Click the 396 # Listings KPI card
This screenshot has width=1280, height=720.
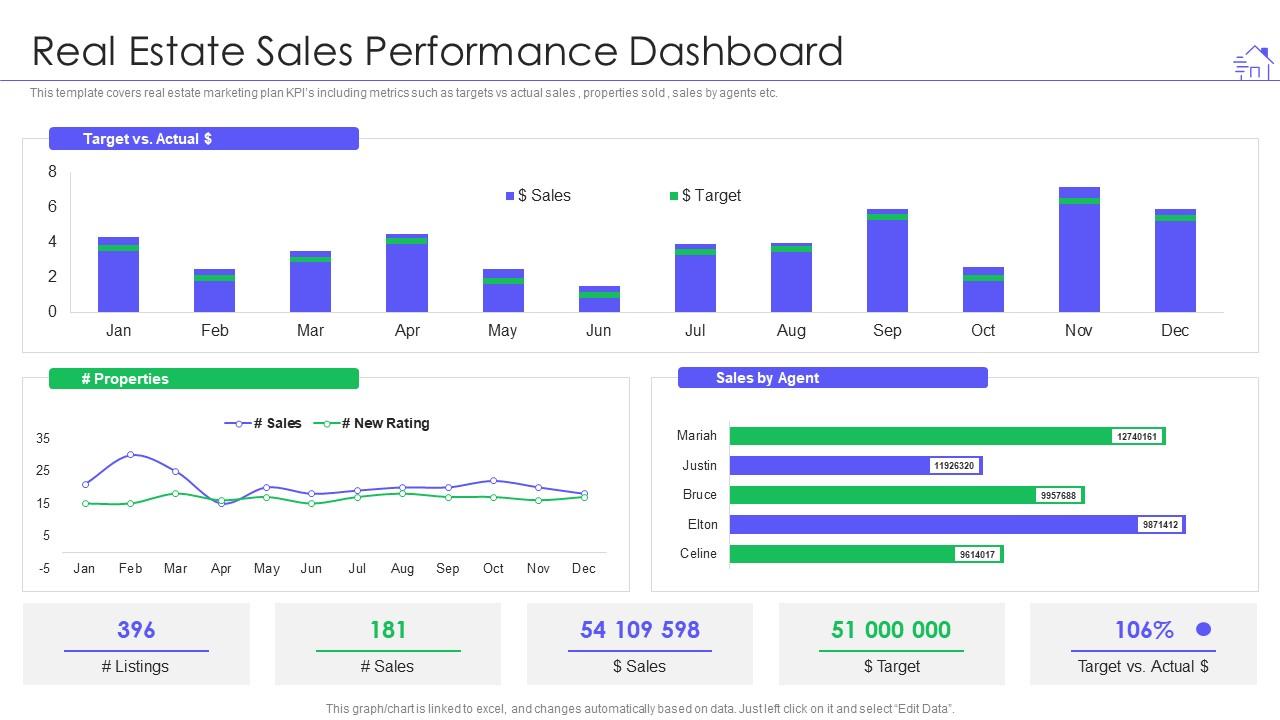pos(136,644)
